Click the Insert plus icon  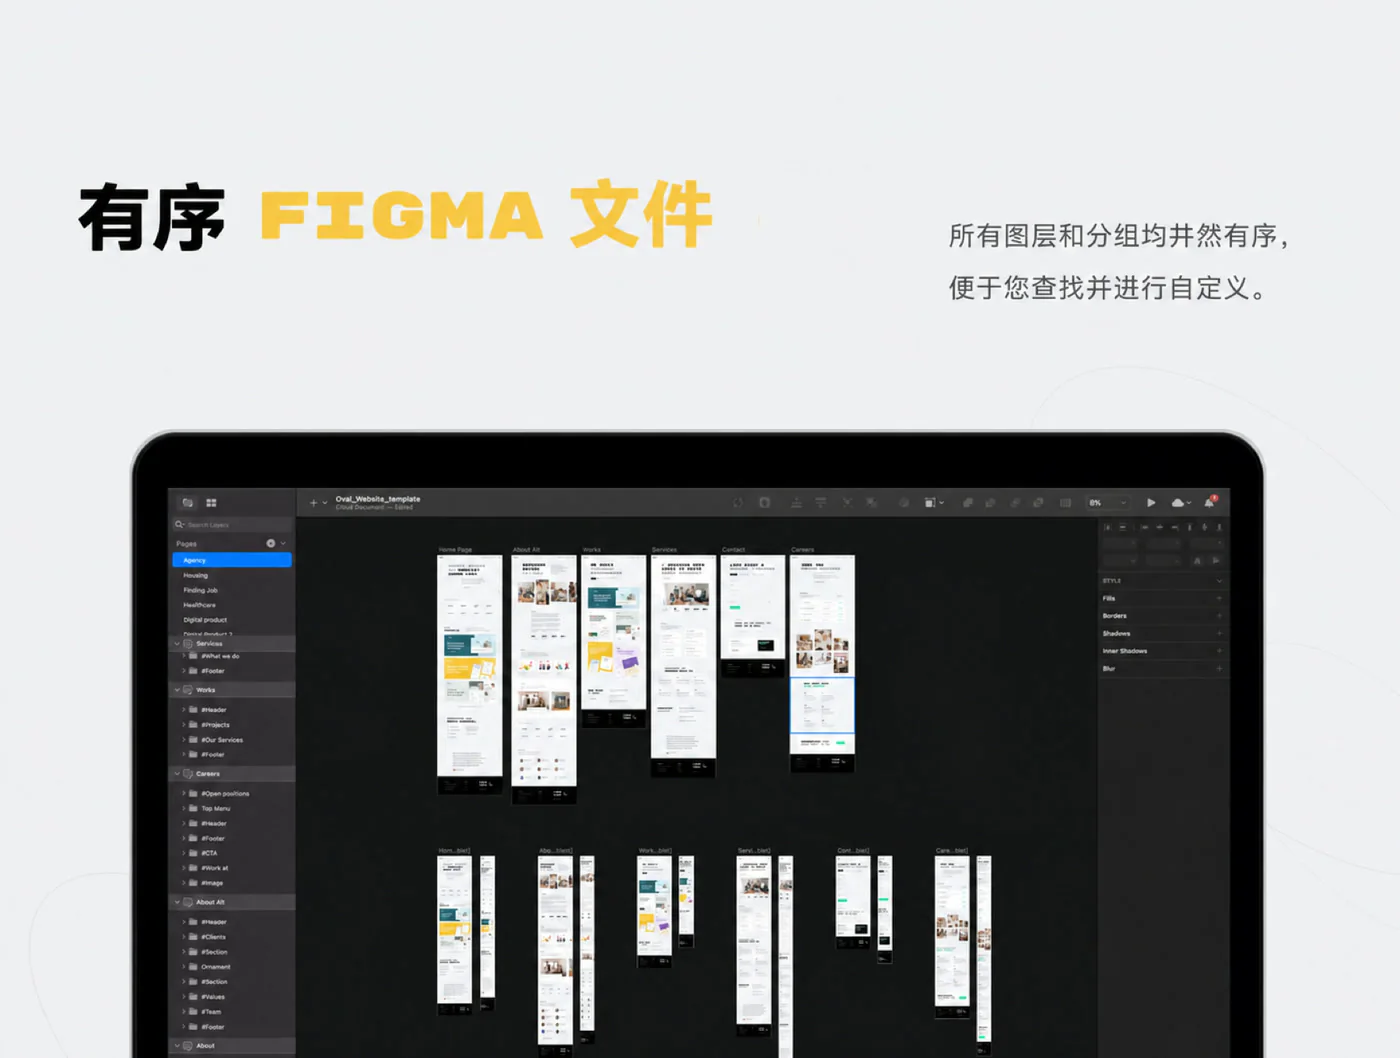(x=313, y=503)
